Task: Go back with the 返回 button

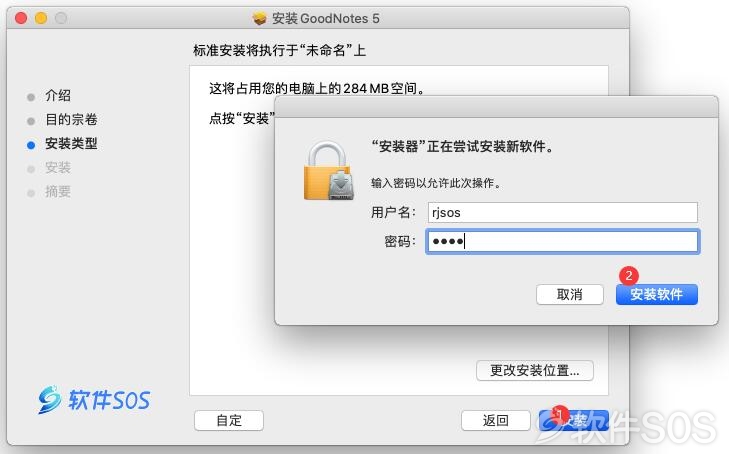Action: (496, 420)
